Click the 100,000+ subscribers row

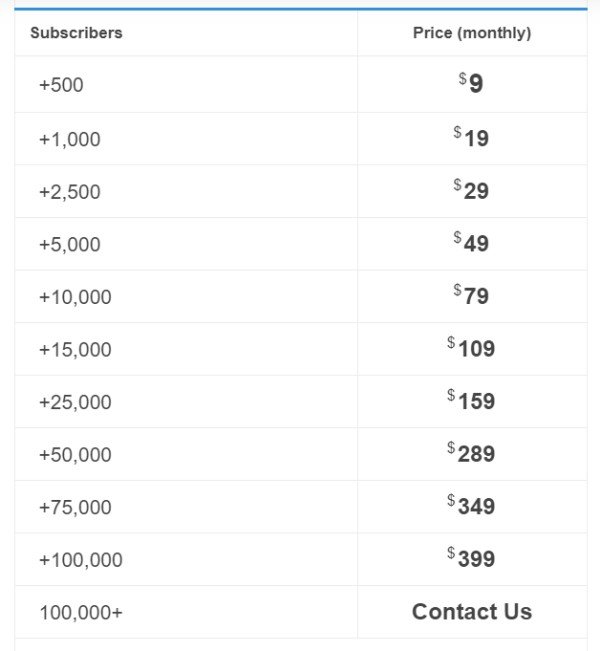coord(301,612)
